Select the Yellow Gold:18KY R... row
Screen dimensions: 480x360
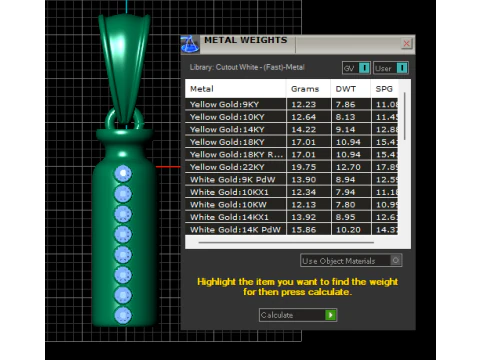pos(292,154)
